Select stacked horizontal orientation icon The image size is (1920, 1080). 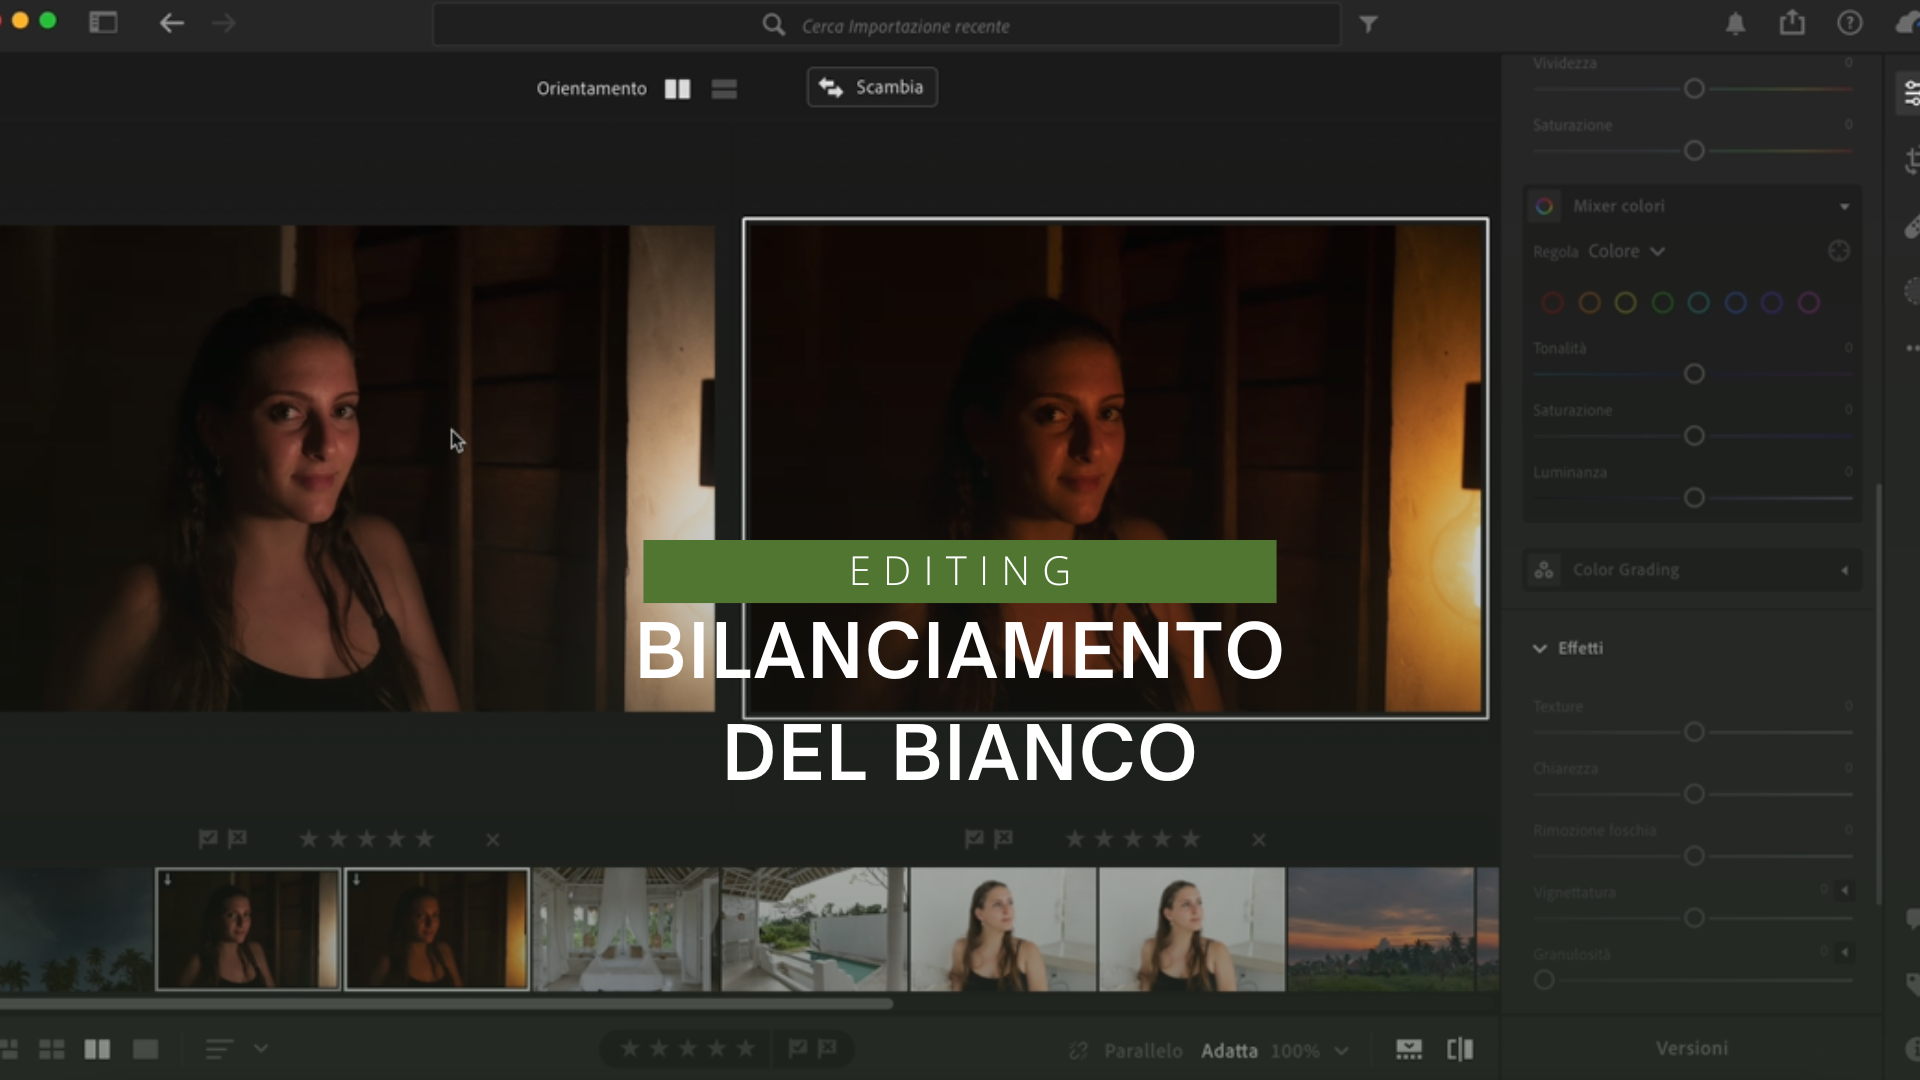pyautogui.click(x=724, y=89)
